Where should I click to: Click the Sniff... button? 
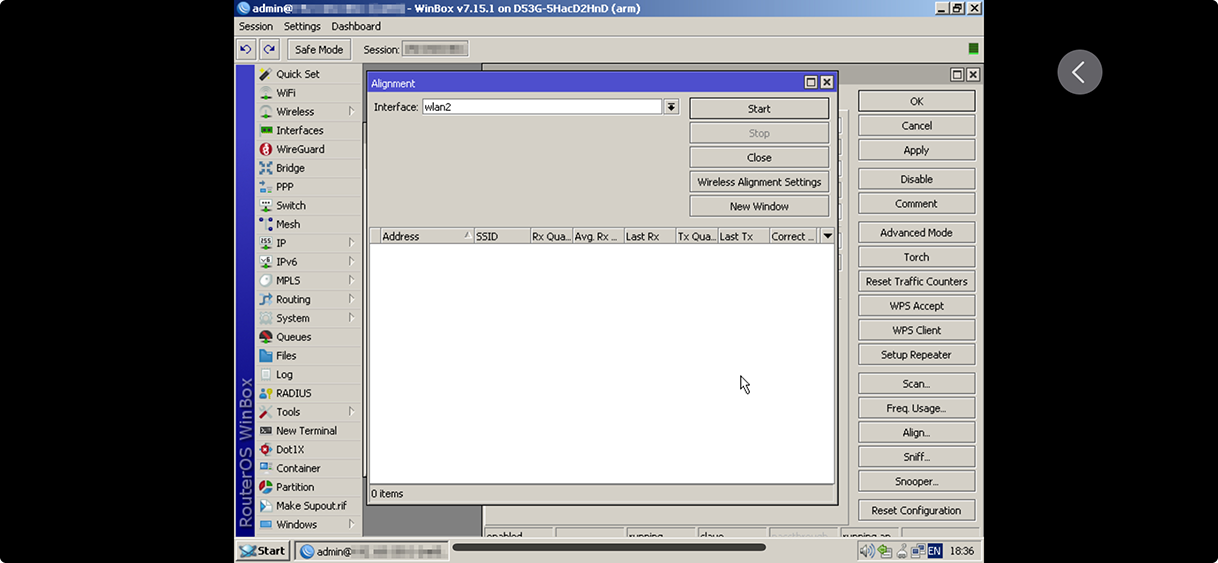pyautogui.click(x=916, y=457)
